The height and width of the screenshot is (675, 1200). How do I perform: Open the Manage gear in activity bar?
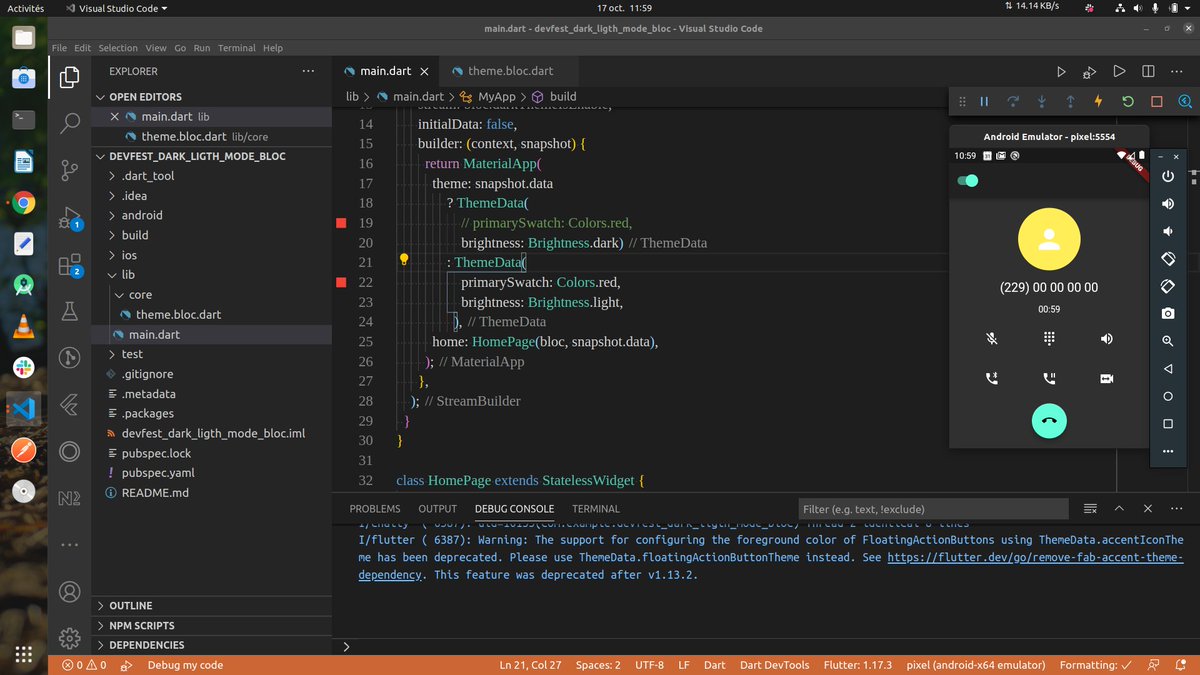[x=70, y=638]
